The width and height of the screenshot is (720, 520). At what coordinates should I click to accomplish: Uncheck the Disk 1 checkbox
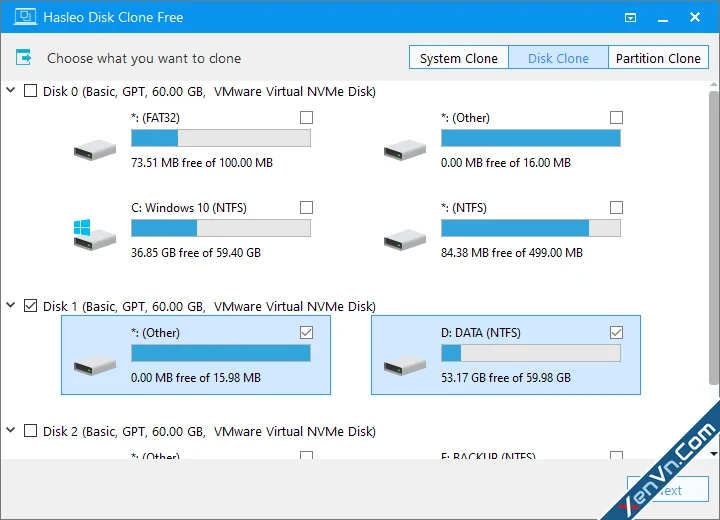click(30, 305)
